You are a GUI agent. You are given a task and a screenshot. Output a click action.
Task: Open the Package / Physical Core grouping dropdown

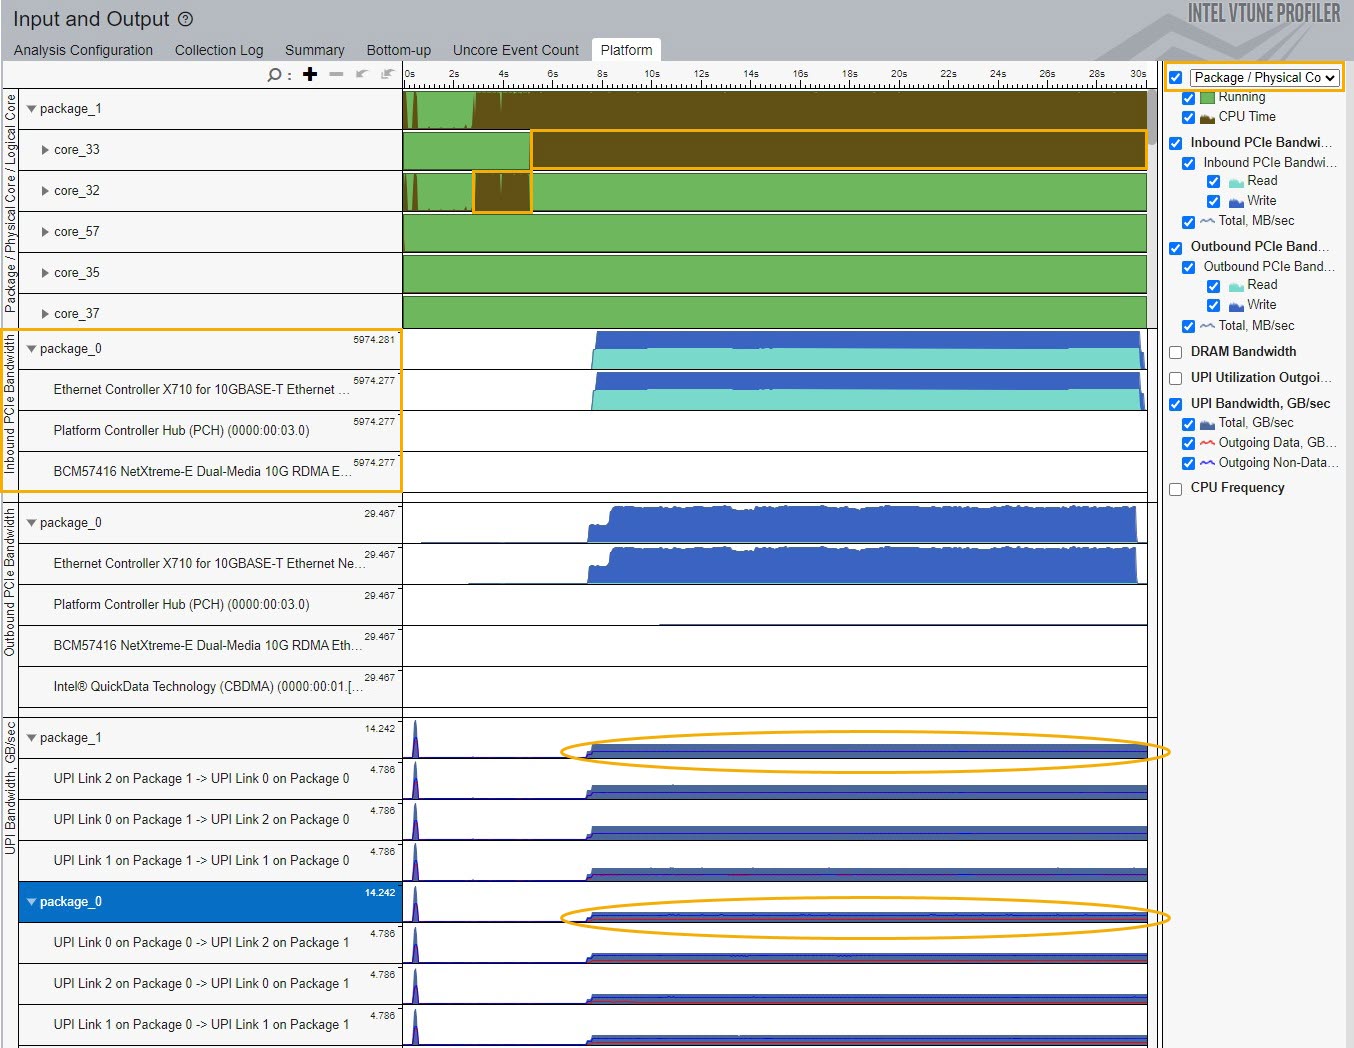pyautogui.click(x=1264, y=78)
